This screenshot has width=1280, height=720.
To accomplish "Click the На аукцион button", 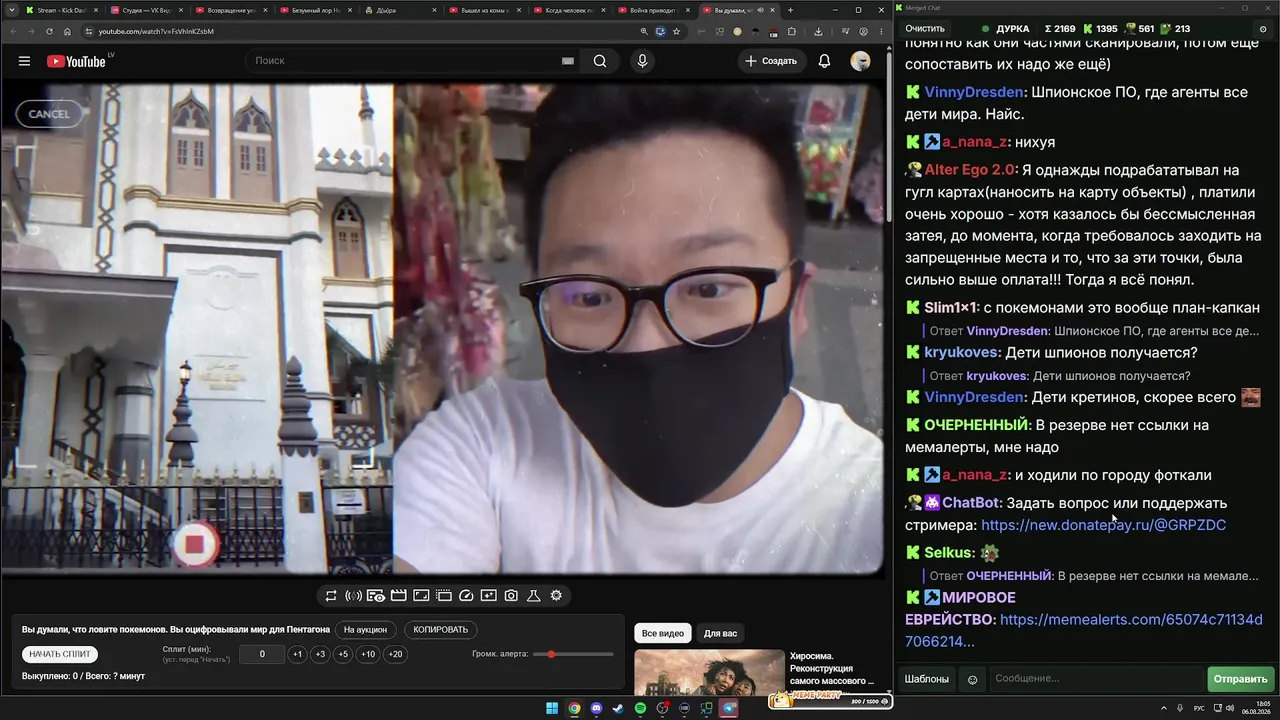I will (365, 630).
